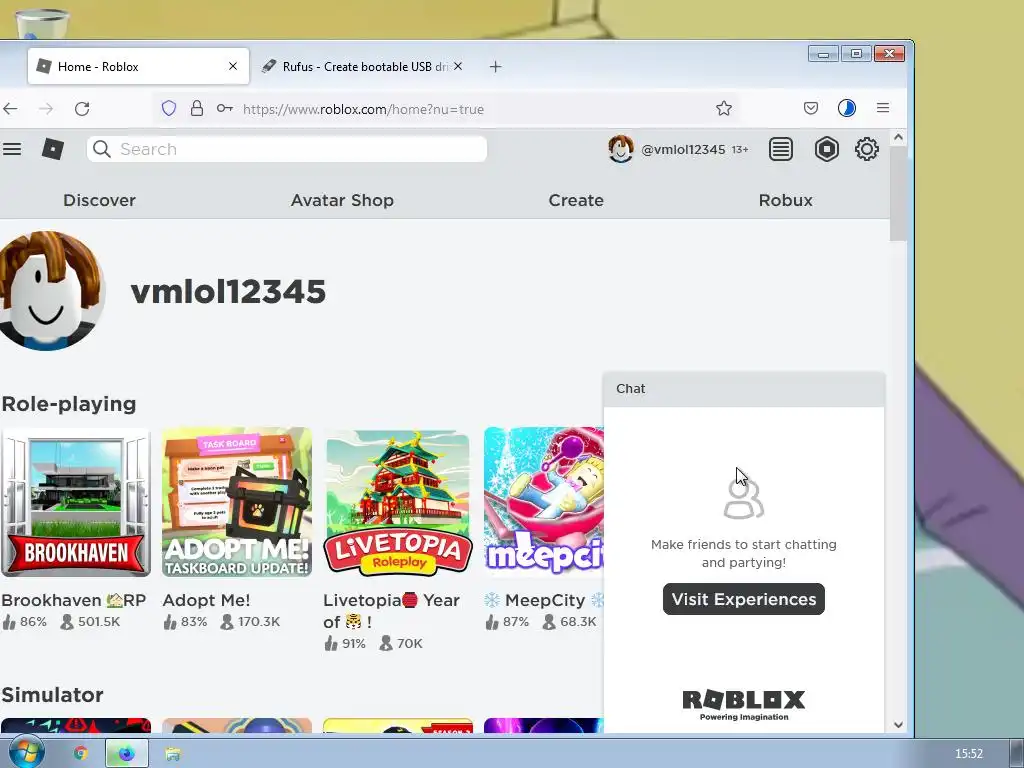Open Windows Explorer from the taskbar
This screenshot has height=768, width=1024.
[x=173, y=754]
